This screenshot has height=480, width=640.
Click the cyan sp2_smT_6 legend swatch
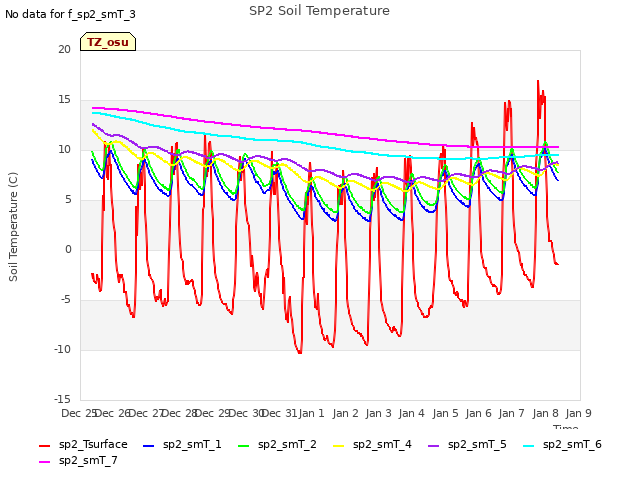click(x=529, y=446)
